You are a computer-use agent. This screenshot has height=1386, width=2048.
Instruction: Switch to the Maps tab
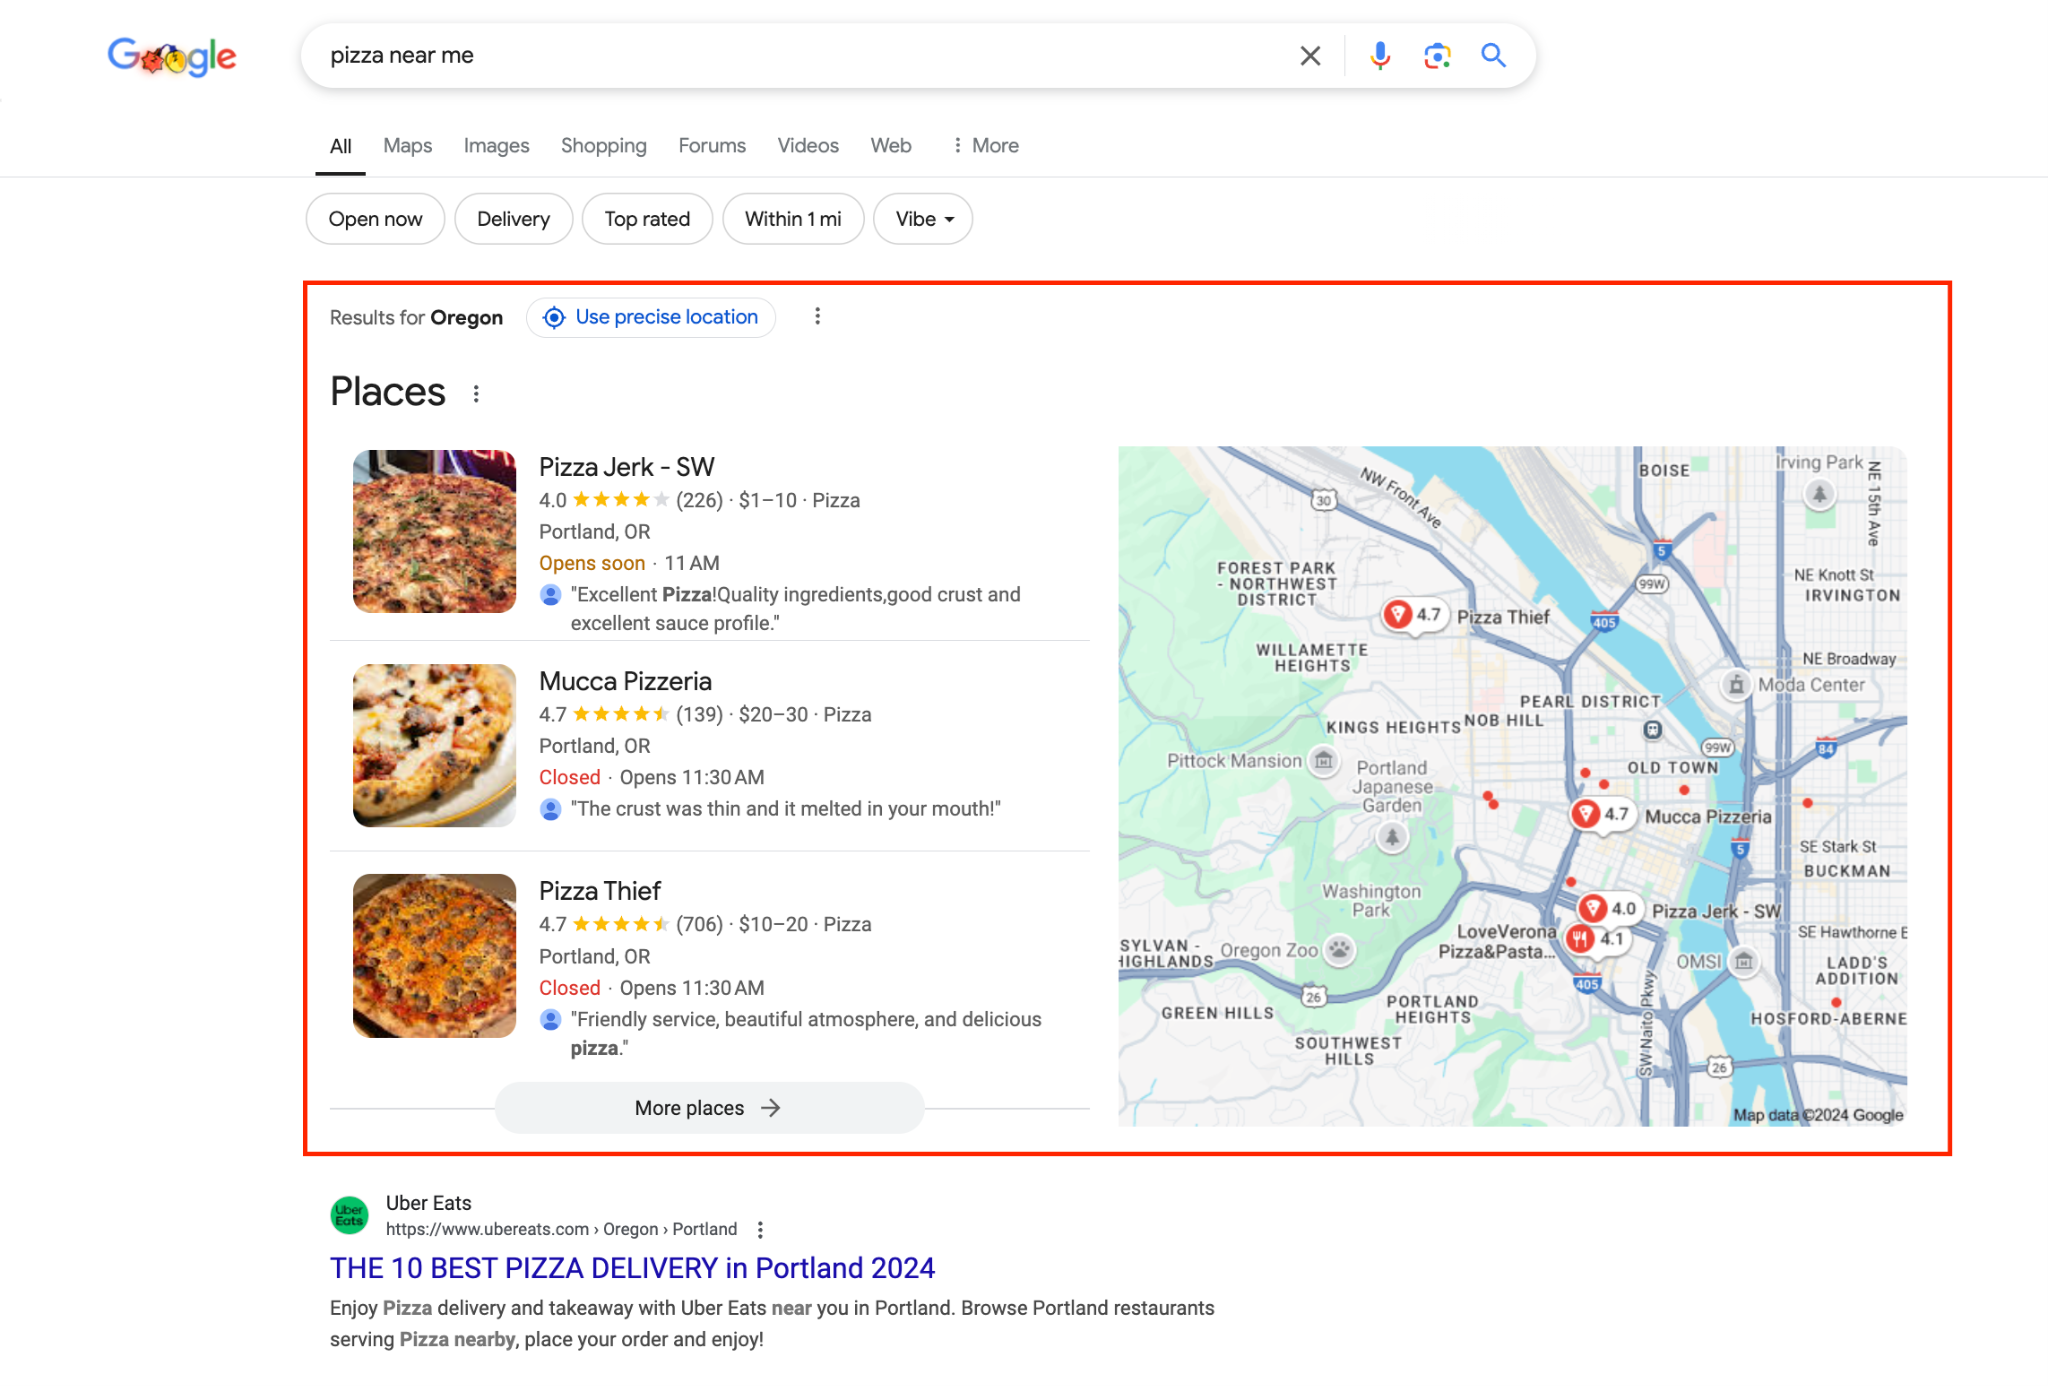(406, 145)
